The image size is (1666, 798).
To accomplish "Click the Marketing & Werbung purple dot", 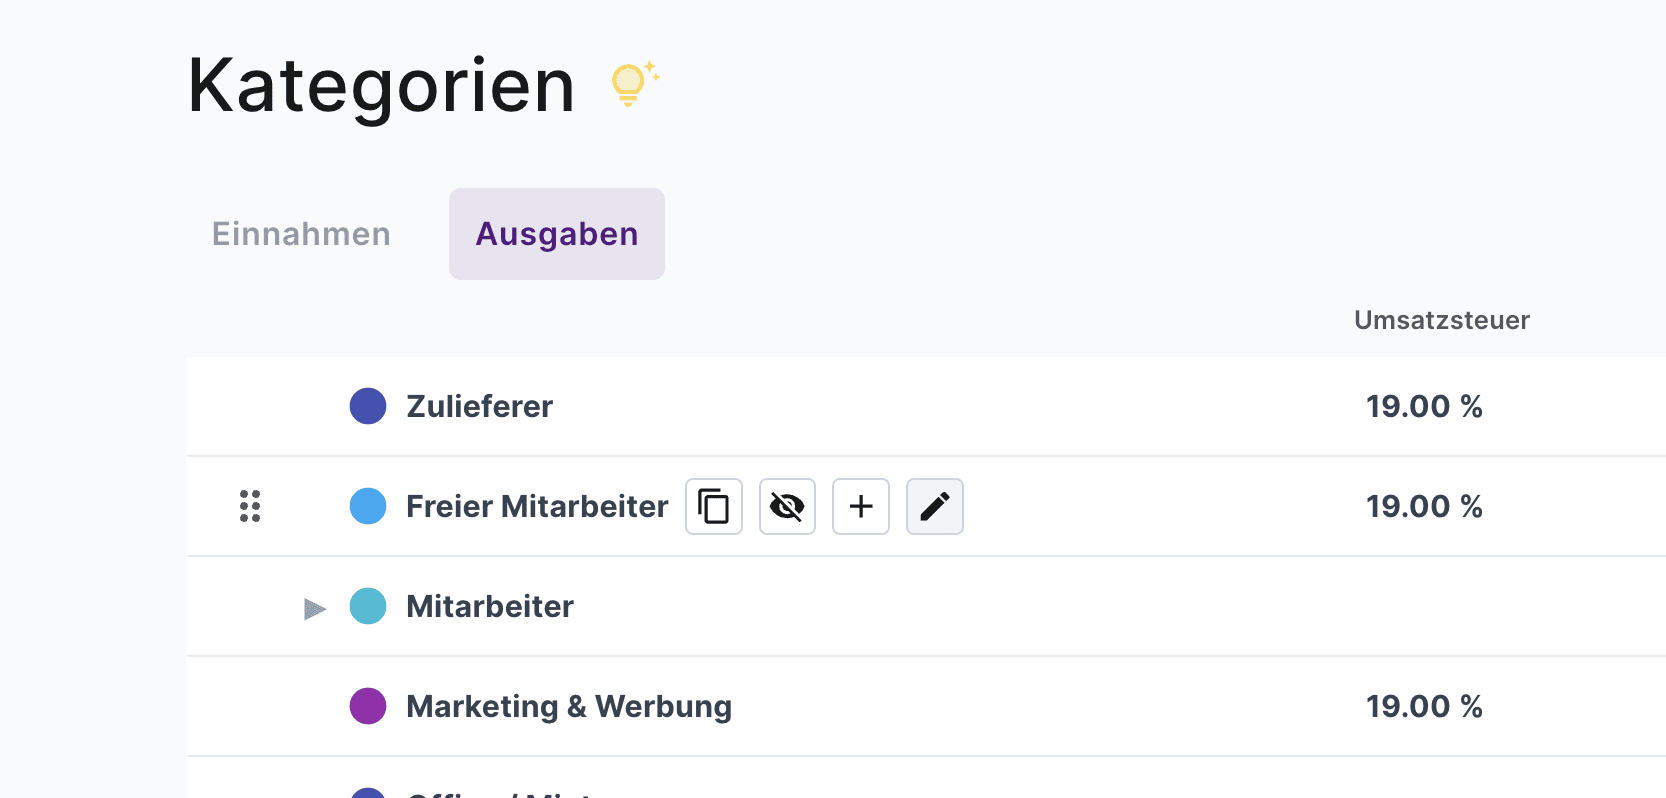I will 368,706.
